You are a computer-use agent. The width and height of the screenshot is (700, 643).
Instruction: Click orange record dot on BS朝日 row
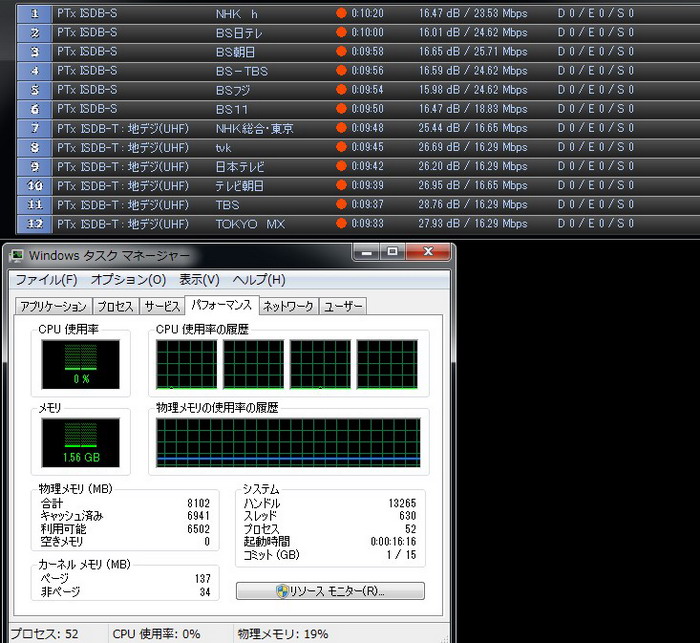click(341, 51)
